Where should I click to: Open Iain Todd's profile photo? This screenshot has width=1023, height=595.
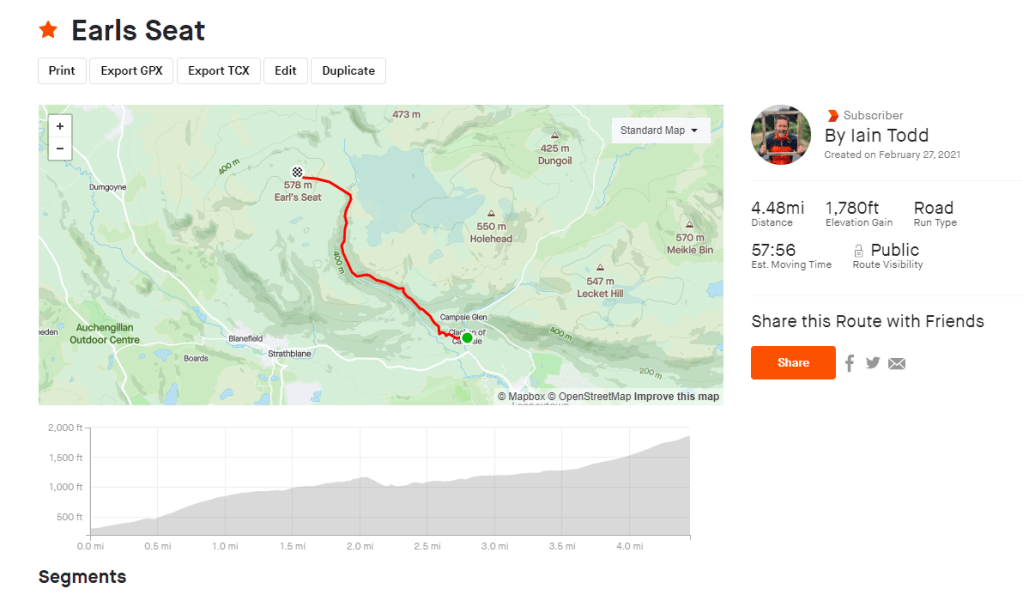[x=781, y=135]
